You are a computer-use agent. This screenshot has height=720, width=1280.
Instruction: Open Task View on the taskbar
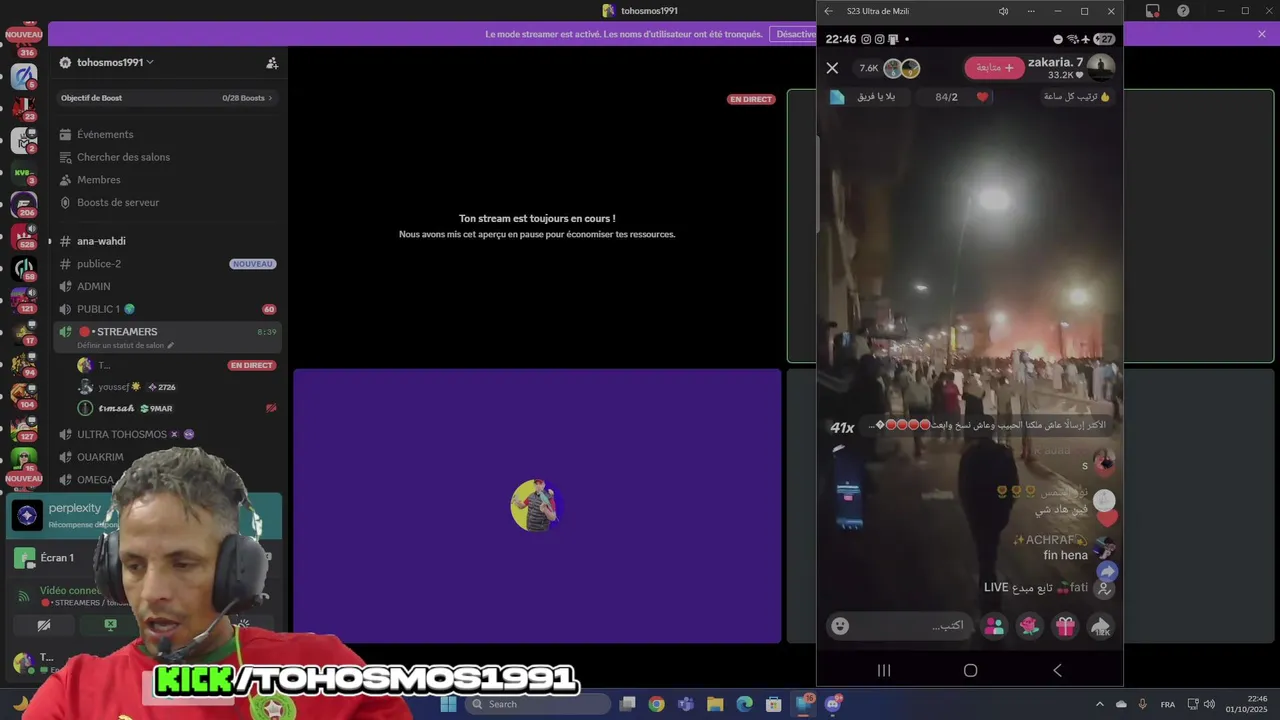tap(628, 704)
